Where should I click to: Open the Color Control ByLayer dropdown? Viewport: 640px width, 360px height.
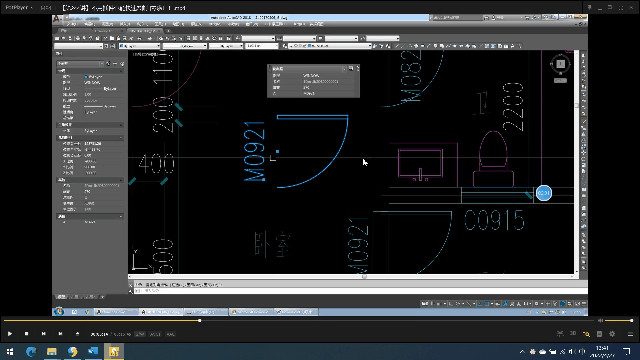pyautogui.click(x=140, y=46)
